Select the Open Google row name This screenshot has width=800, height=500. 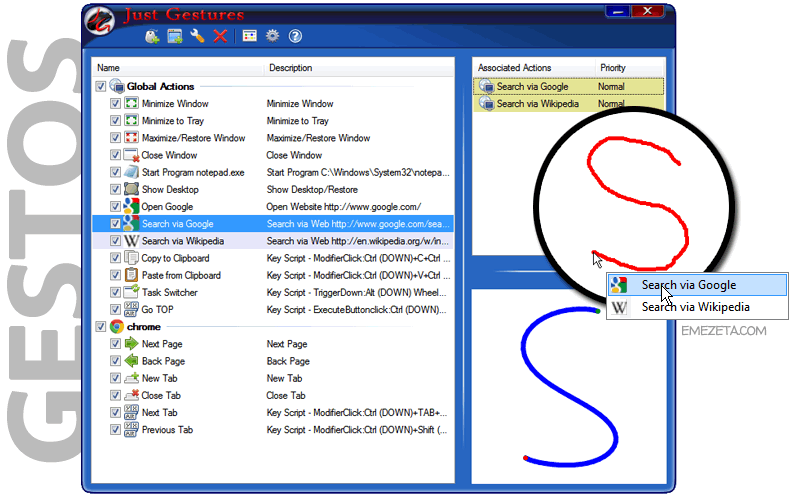click(x=167, y=207)
